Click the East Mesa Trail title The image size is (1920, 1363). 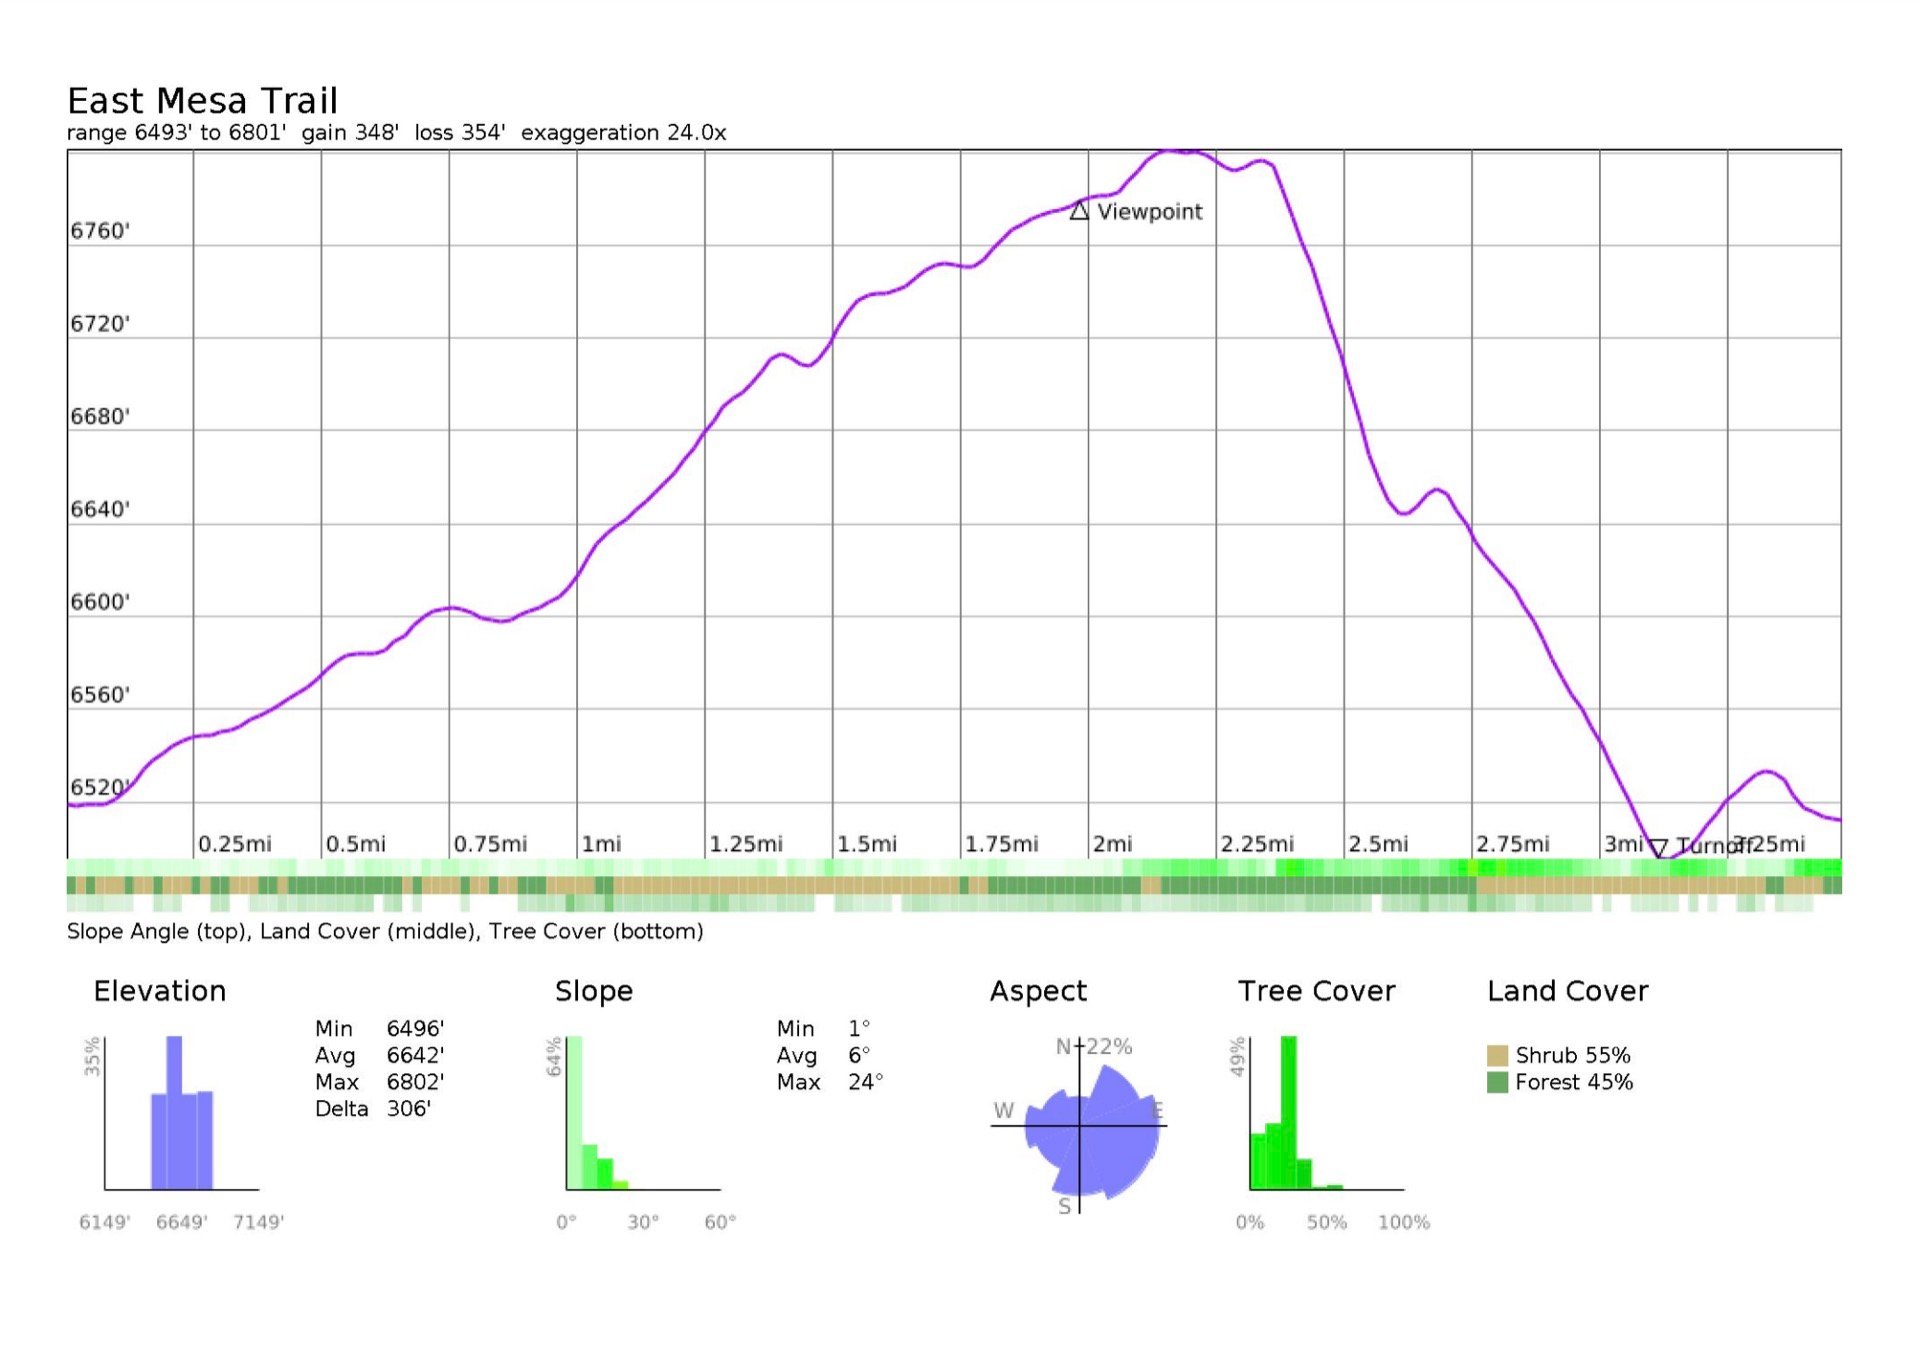202,101
